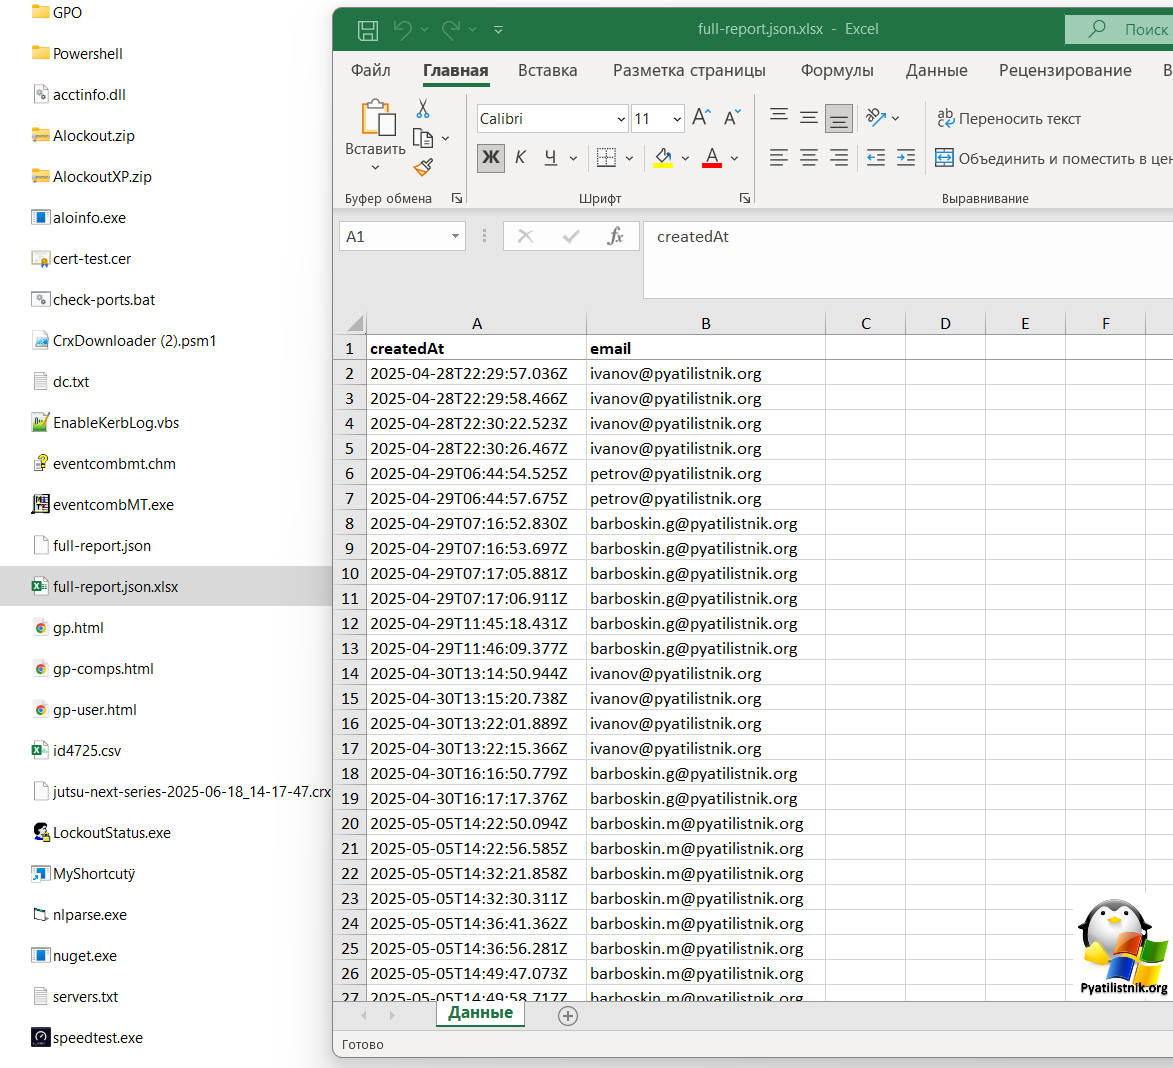Open Буфер обмена dialog launcher
This screenshot has width=1173, height=1068.
457,198
